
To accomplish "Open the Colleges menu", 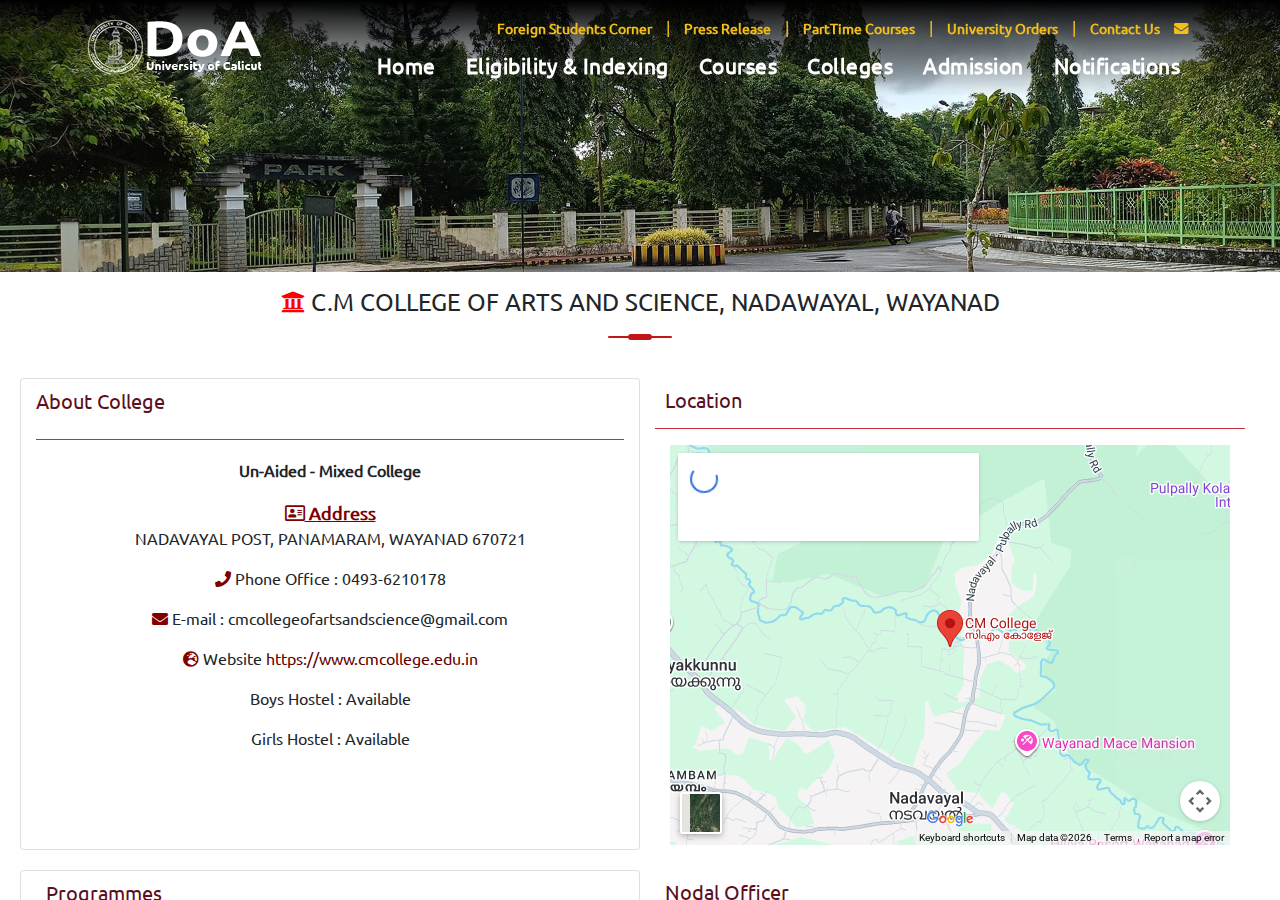I will point(850,66).
